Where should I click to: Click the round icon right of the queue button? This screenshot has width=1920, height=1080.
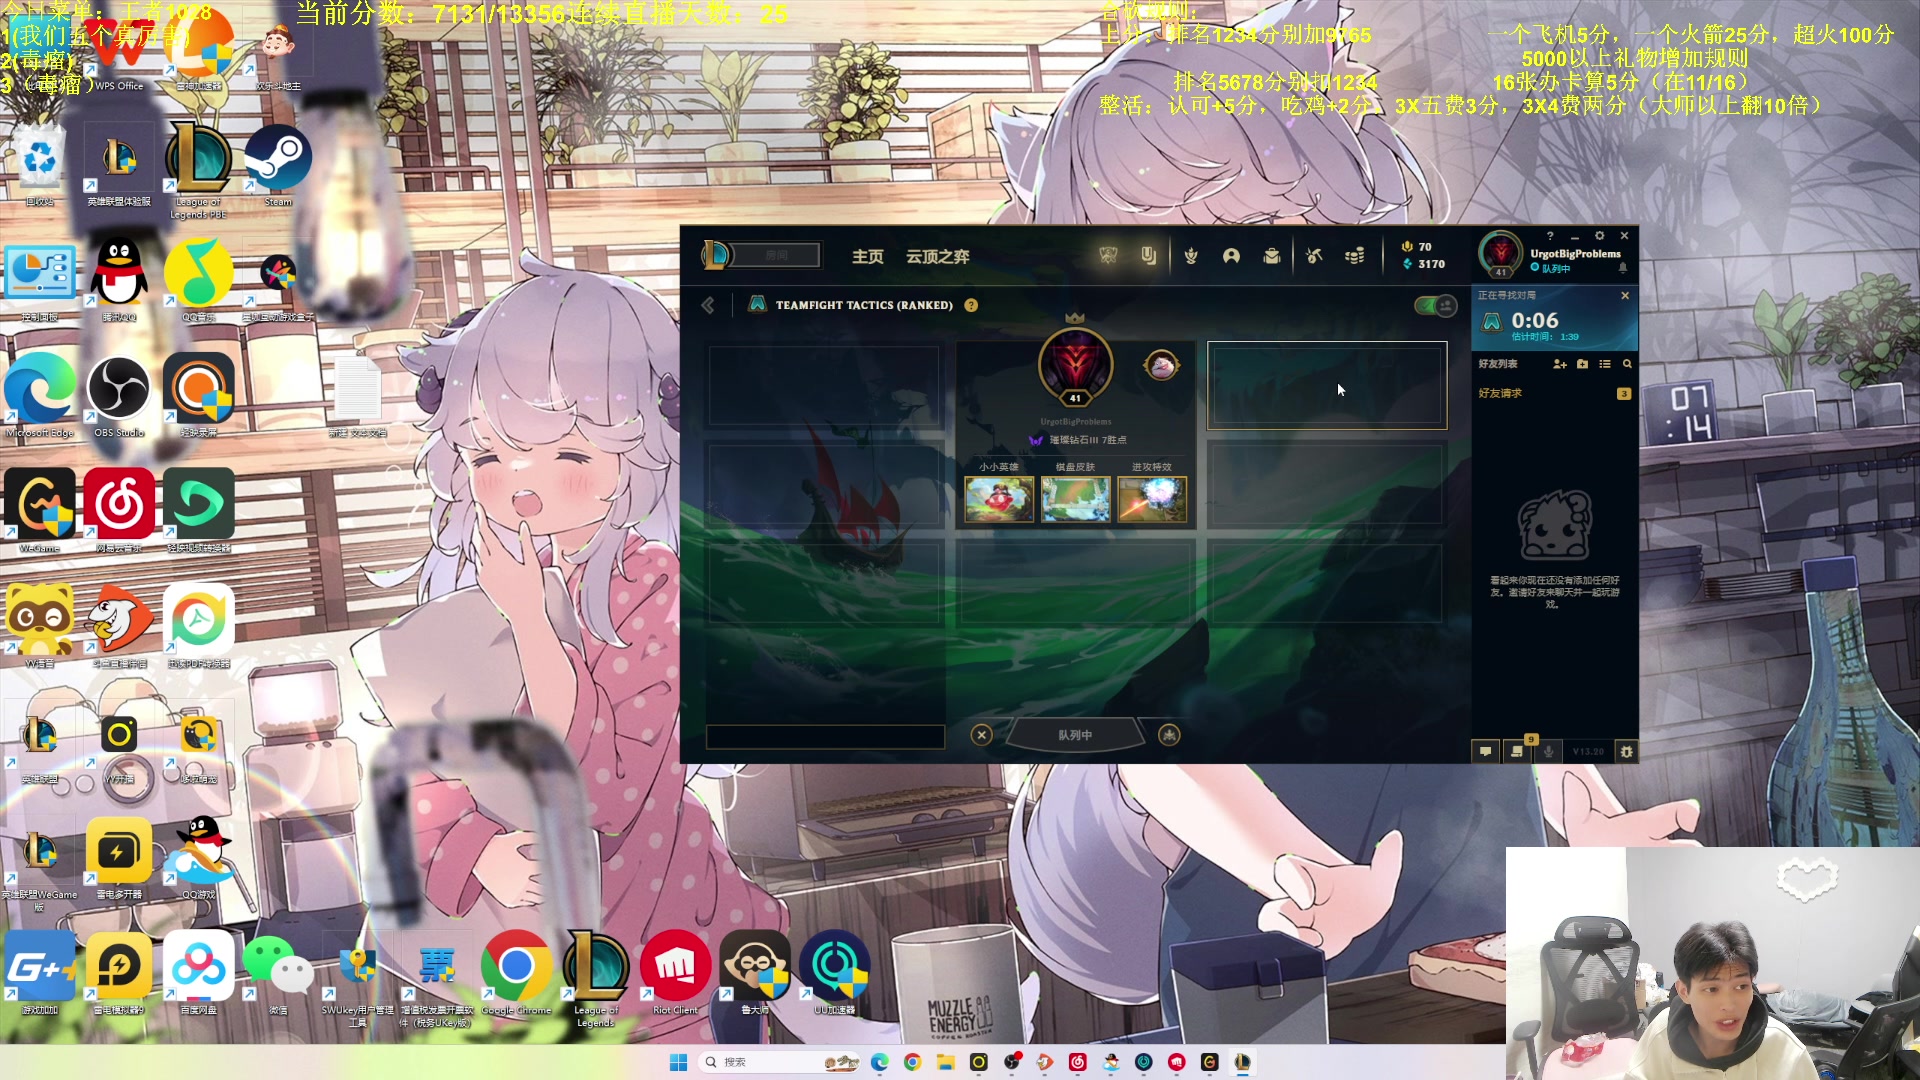(1169, 735)
